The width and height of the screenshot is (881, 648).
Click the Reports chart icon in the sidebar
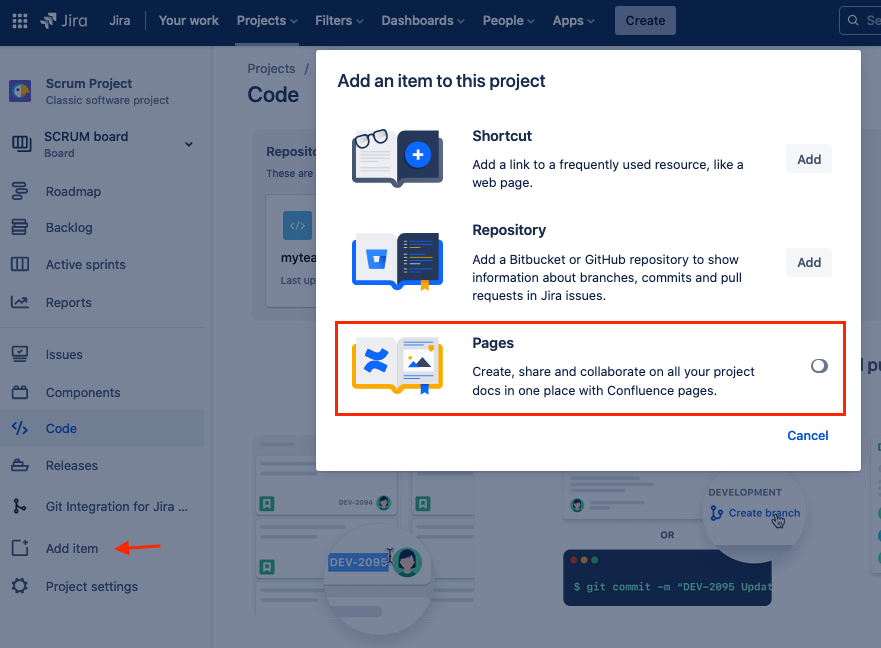point(20,302)
